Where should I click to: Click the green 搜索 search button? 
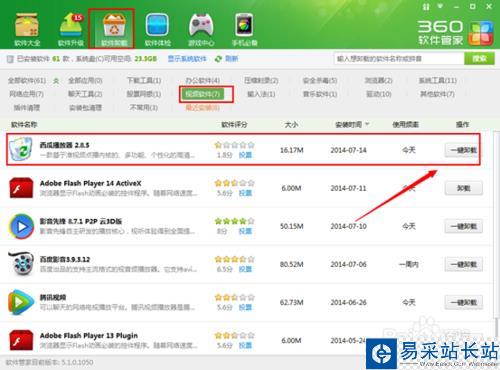[x=479, y=59]
